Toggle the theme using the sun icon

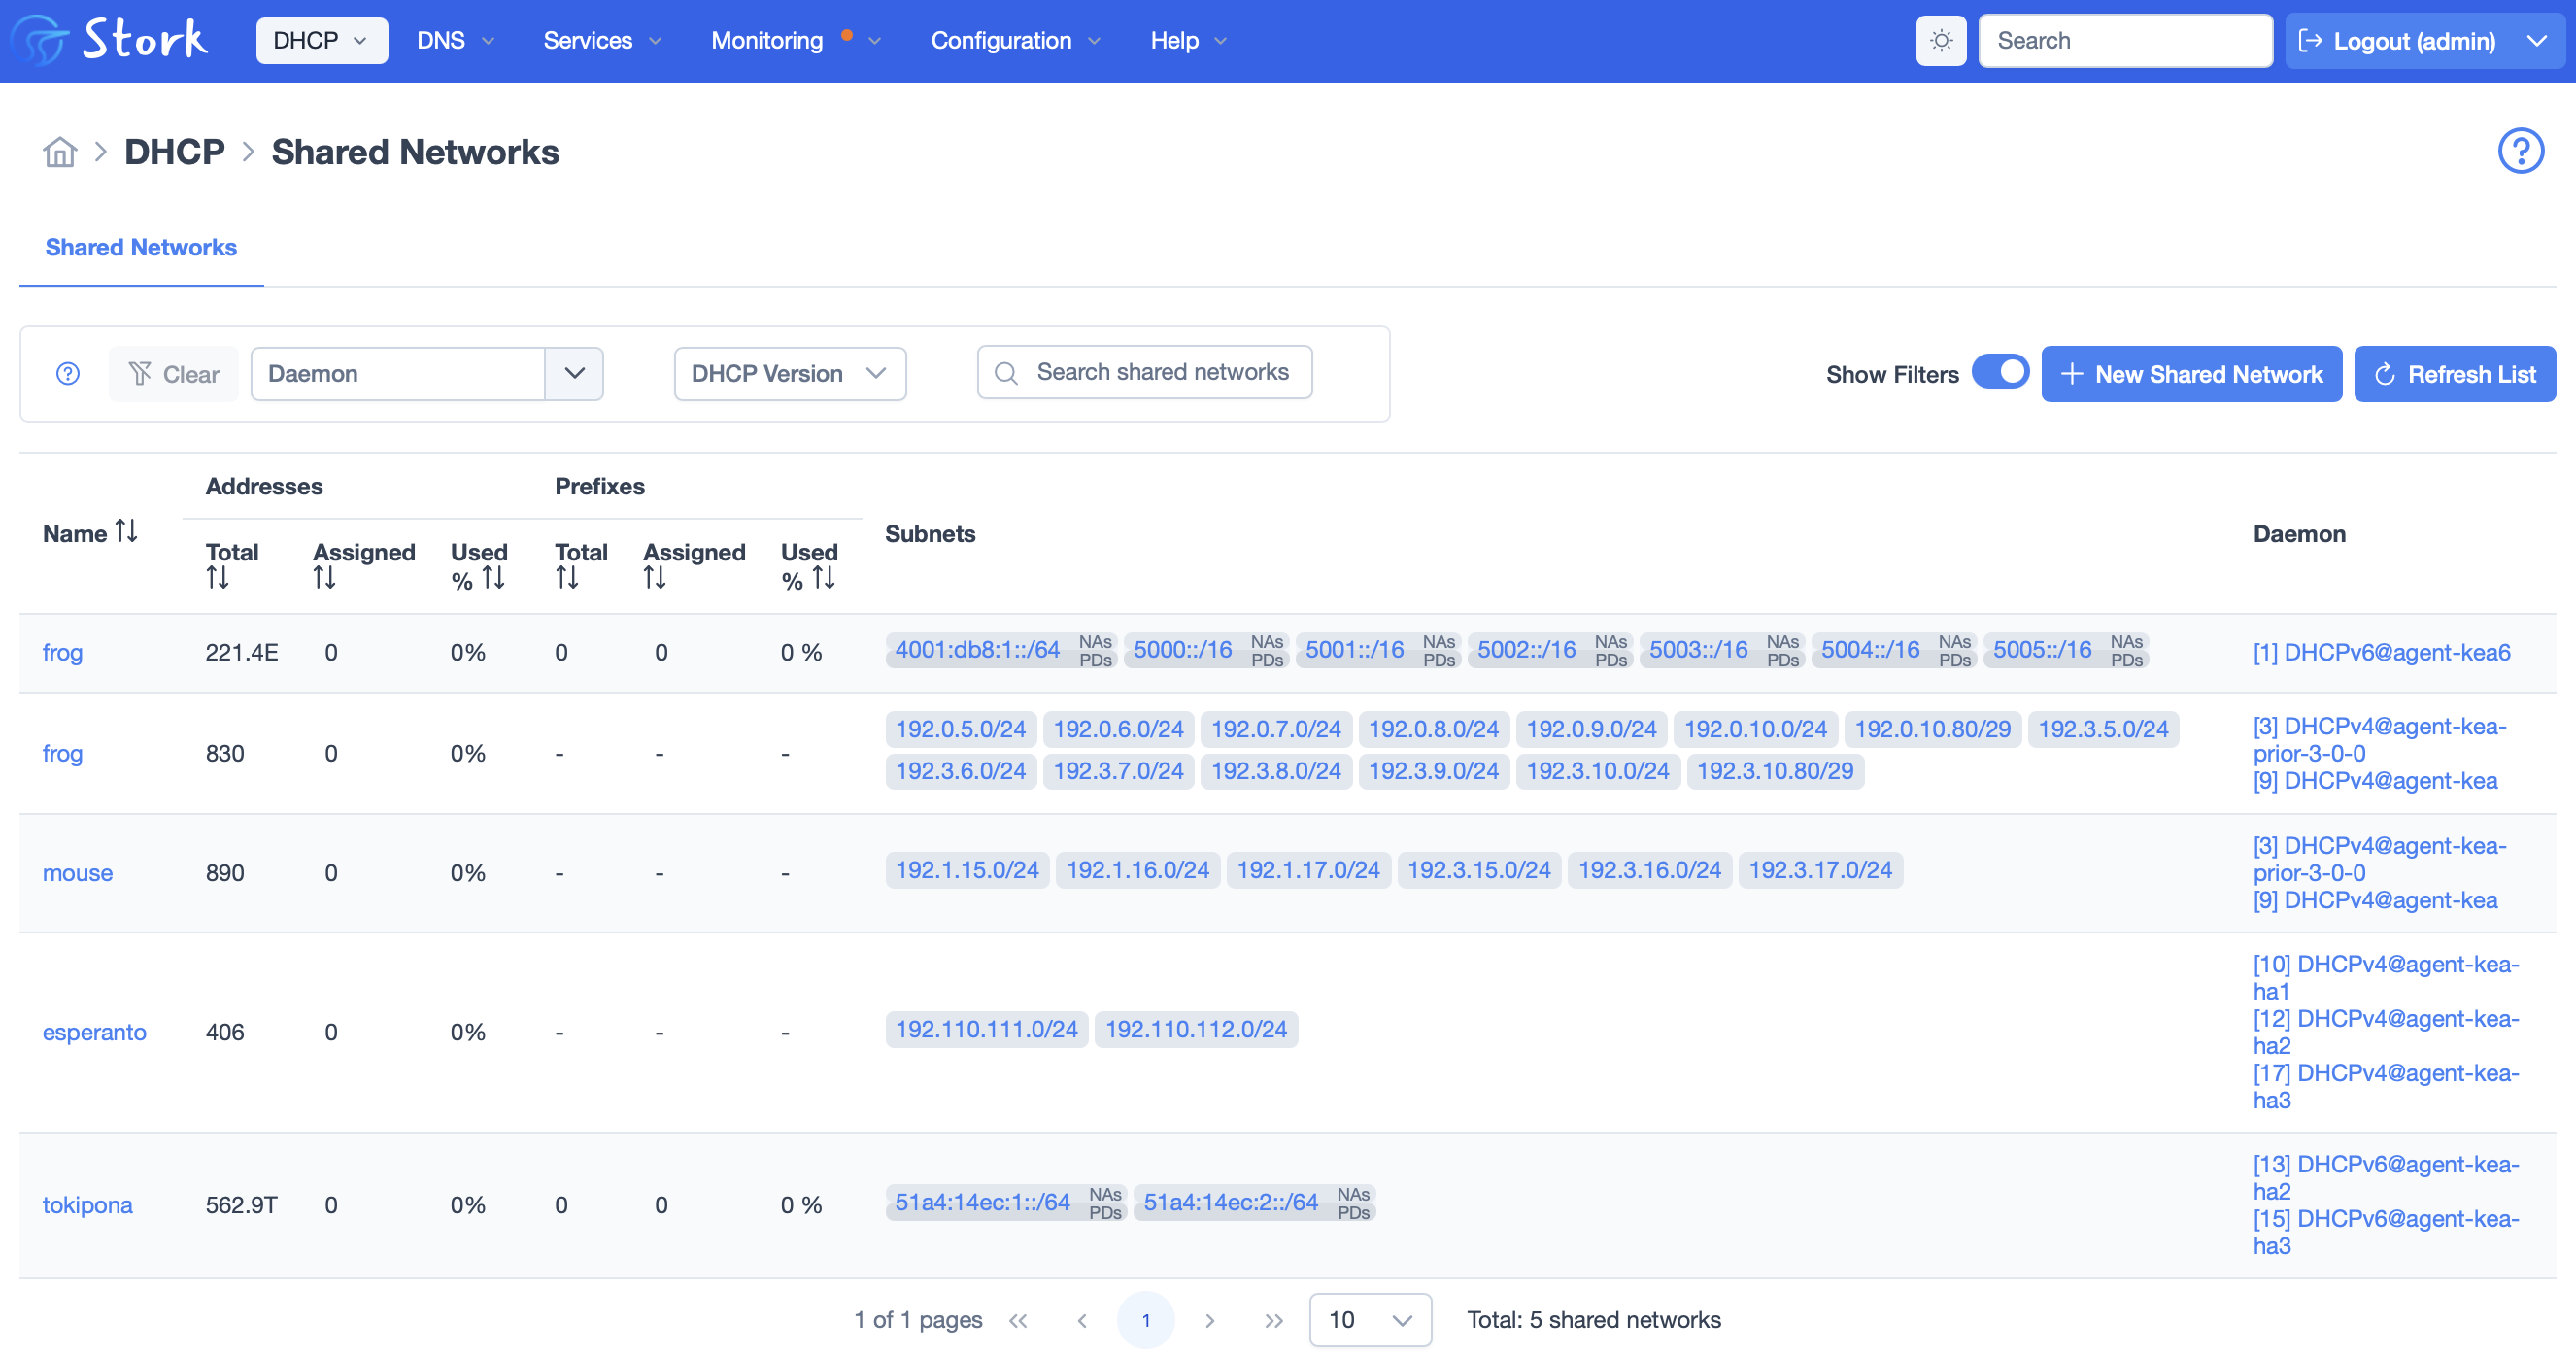(1940, 40)
